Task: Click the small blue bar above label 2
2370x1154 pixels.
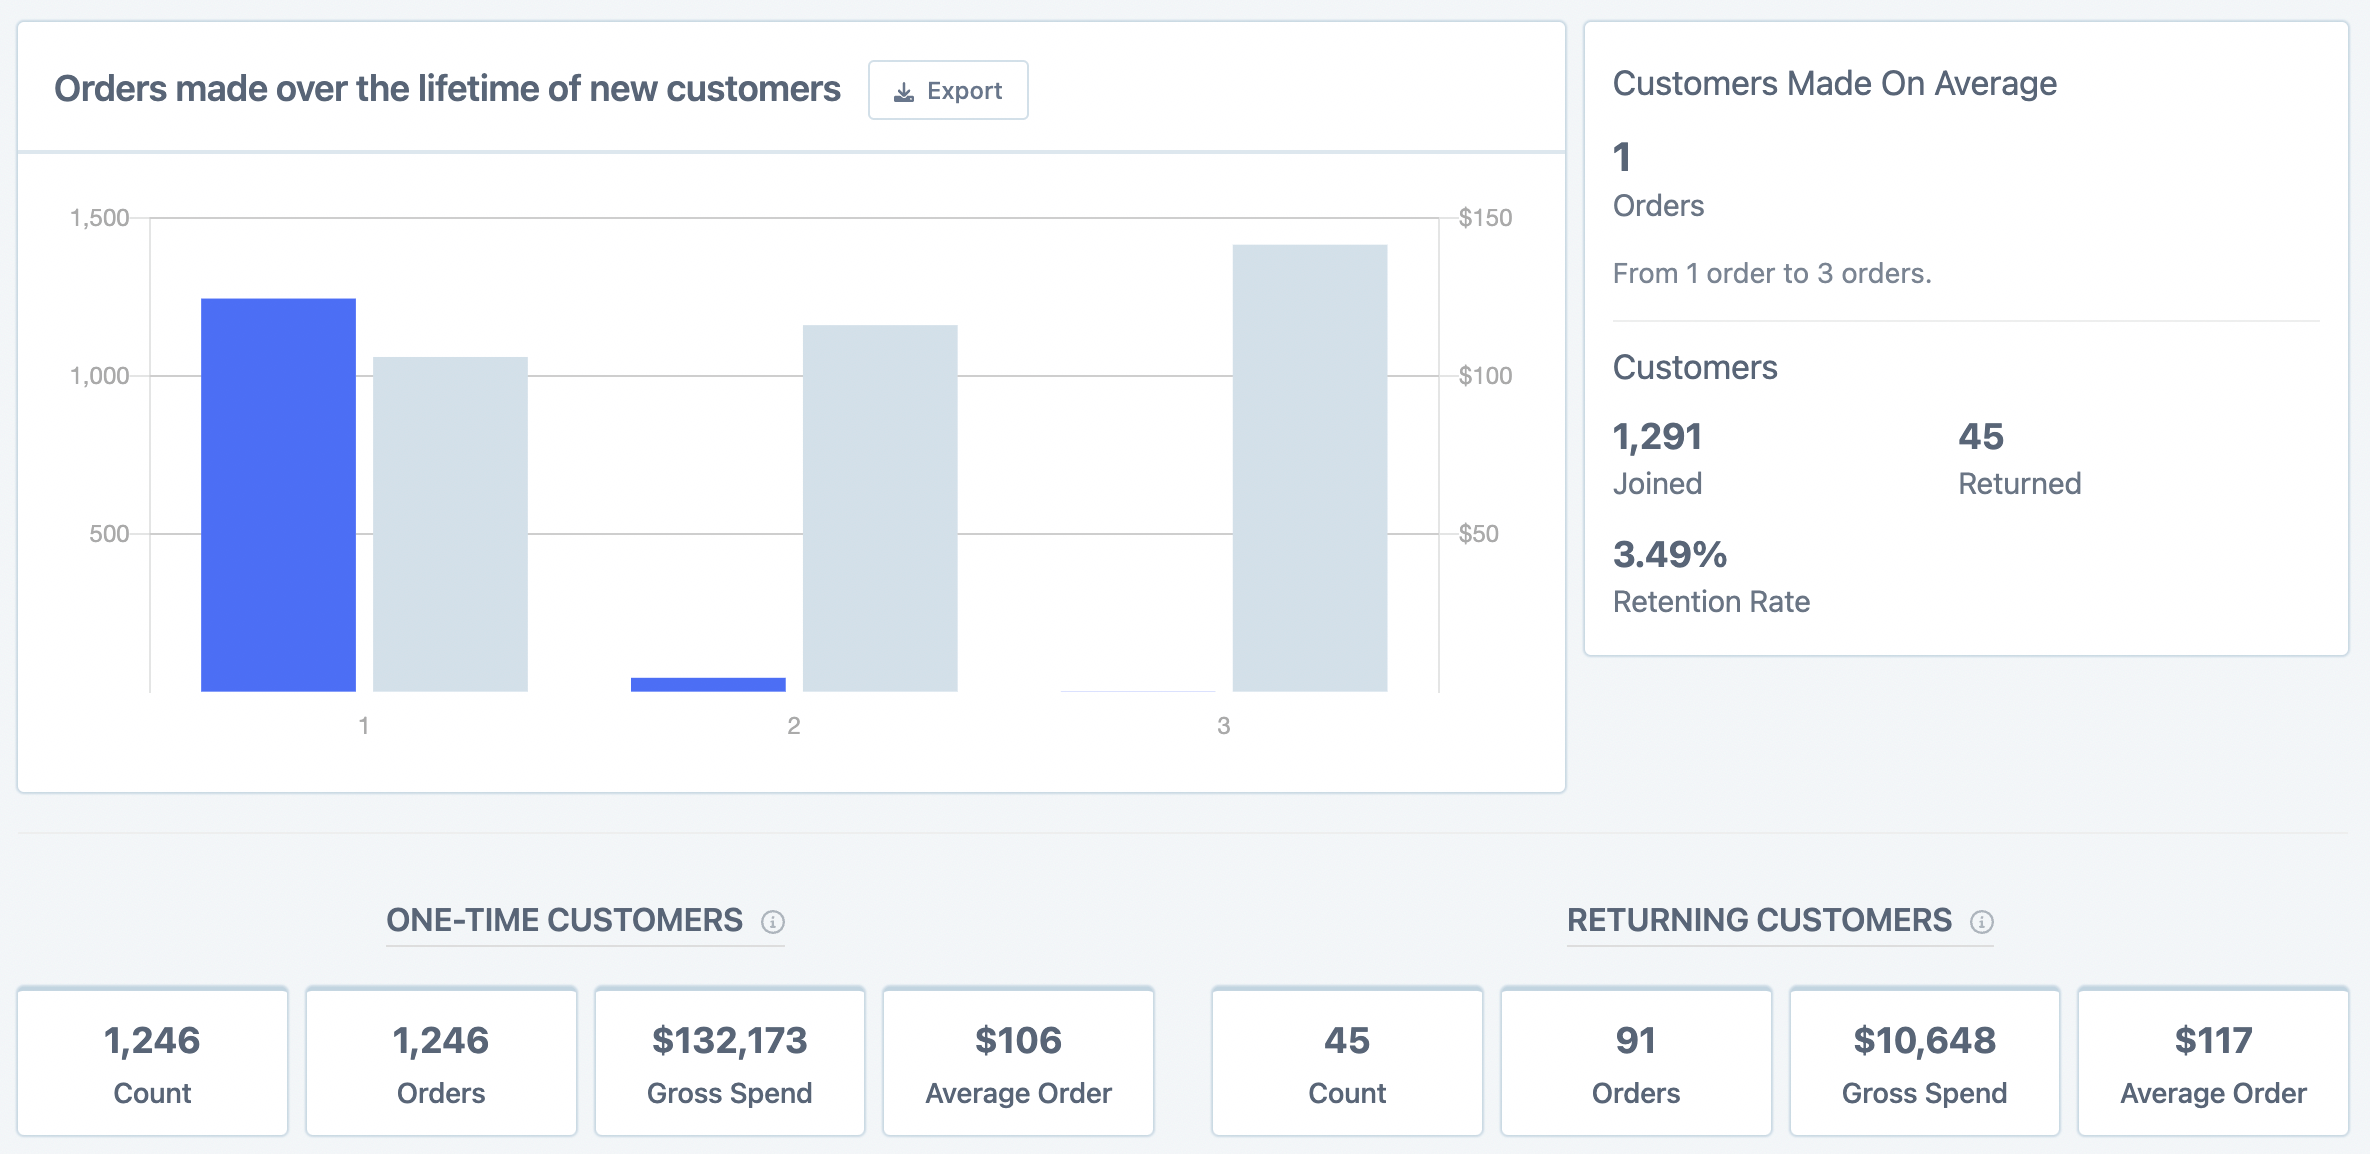Action: click(707, 683)
